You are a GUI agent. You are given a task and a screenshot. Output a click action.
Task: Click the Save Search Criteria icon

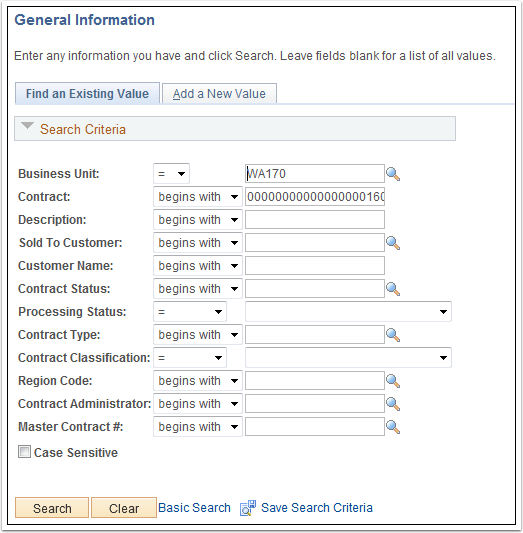248,508
